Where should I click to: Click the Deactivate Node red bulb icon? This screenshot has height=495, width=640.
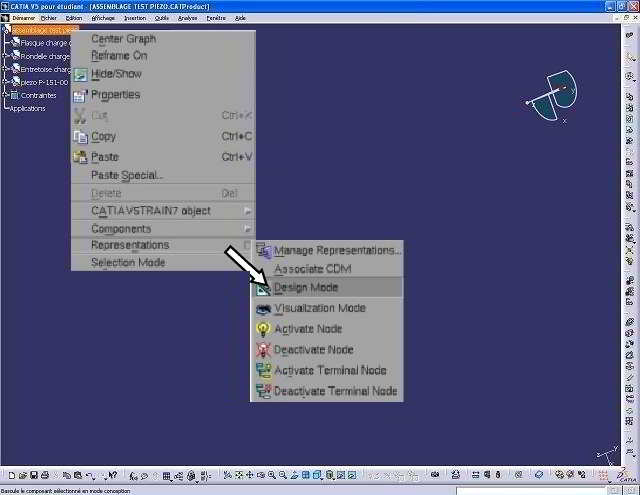[x=263, y=350]
